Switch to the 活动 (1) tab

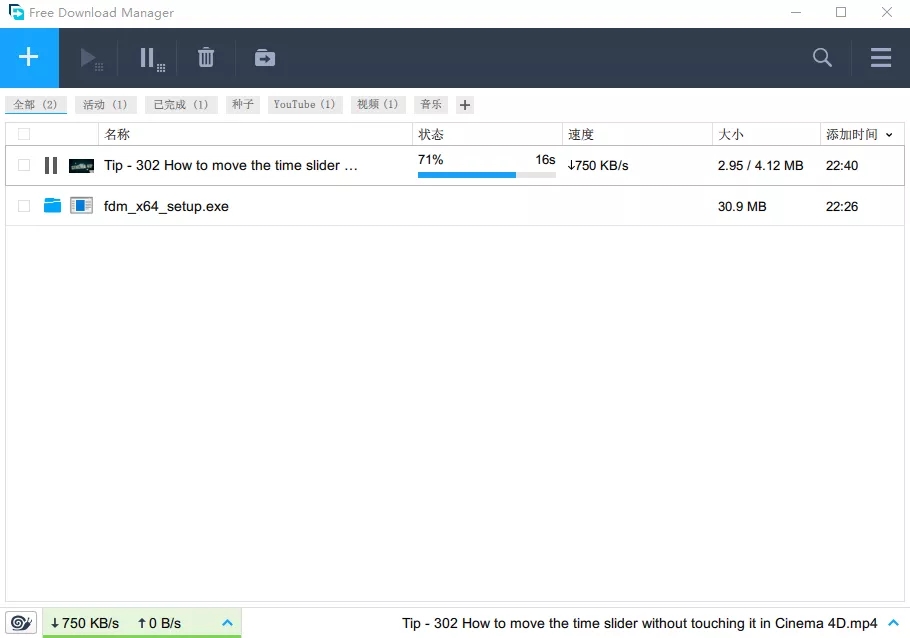(x=105, y=104)
